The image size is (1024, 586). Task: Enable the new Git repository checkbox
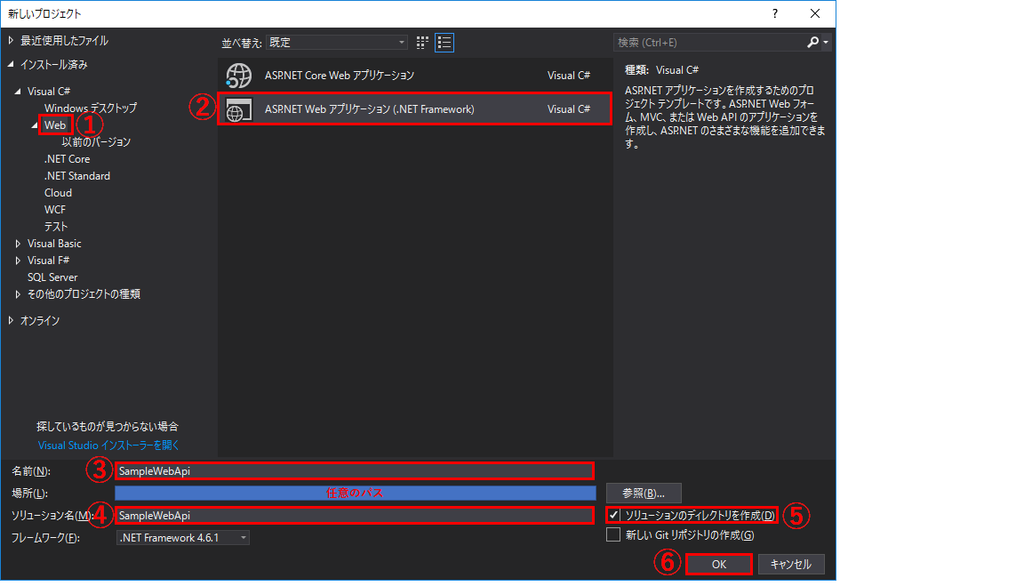(613, 535)
